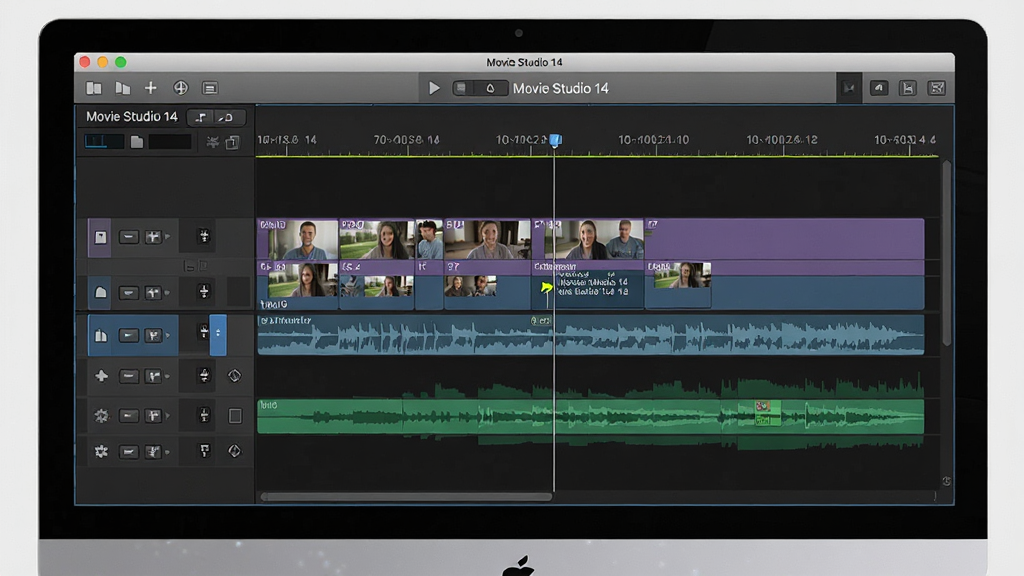Select the long empty purple clip at the end
This screenshot has width=1024, height=576.
(x=784, y=240)
